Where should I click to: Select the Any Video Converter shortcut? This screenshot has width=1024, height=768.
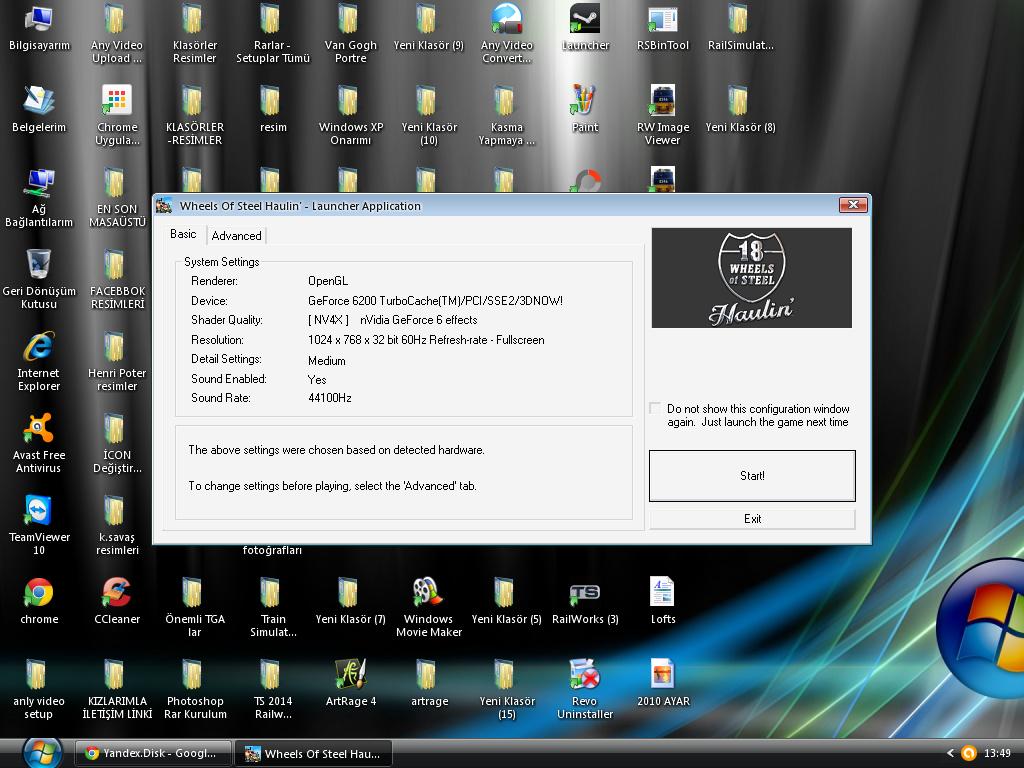click(x=507, y=33)
